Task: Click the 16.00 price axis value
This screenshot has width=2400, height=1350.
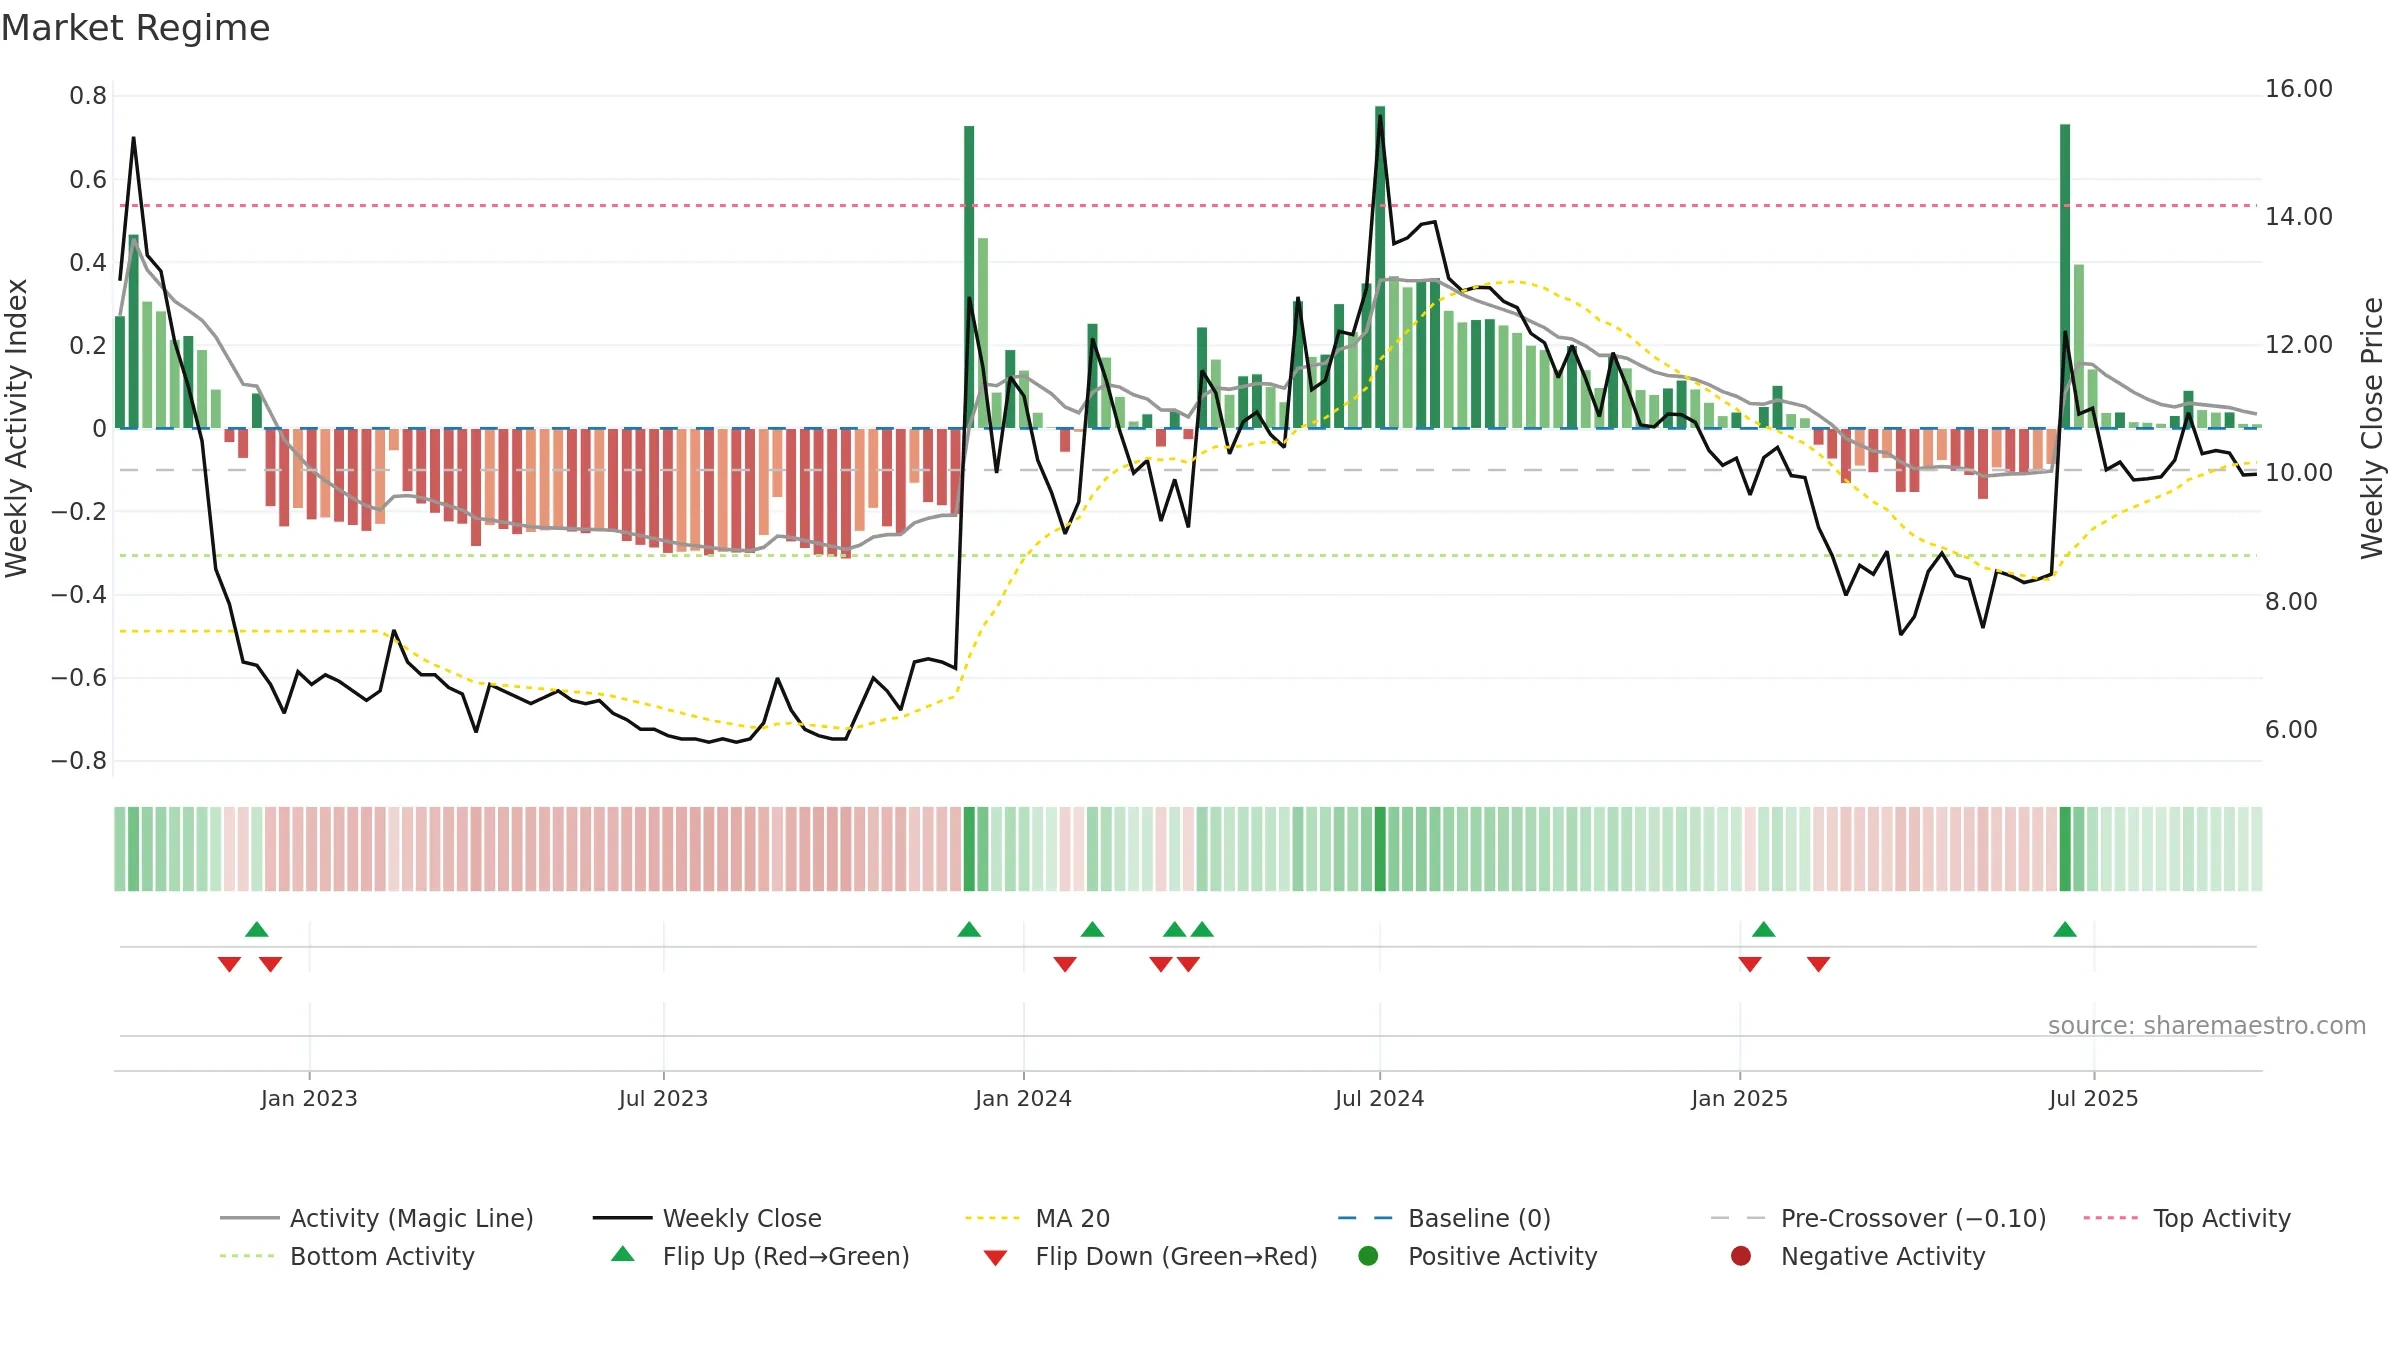Action: pos(2299,89)
